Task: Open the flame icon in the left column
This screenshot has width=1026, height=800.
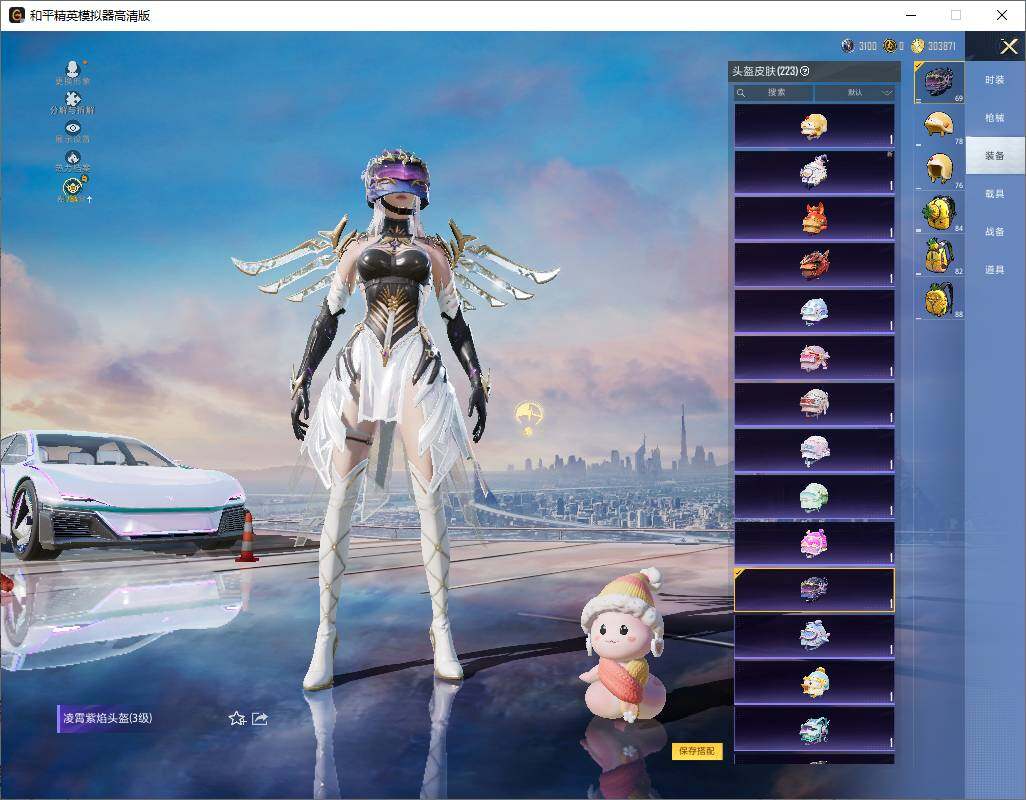Action: pos(73,160)
